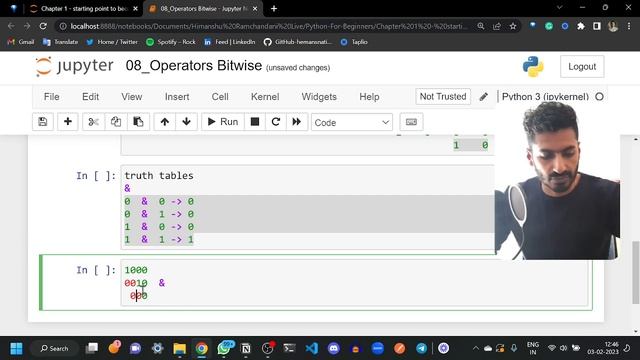Restart the kernel icon
This screenshot has height=360, width=640.
276,122
